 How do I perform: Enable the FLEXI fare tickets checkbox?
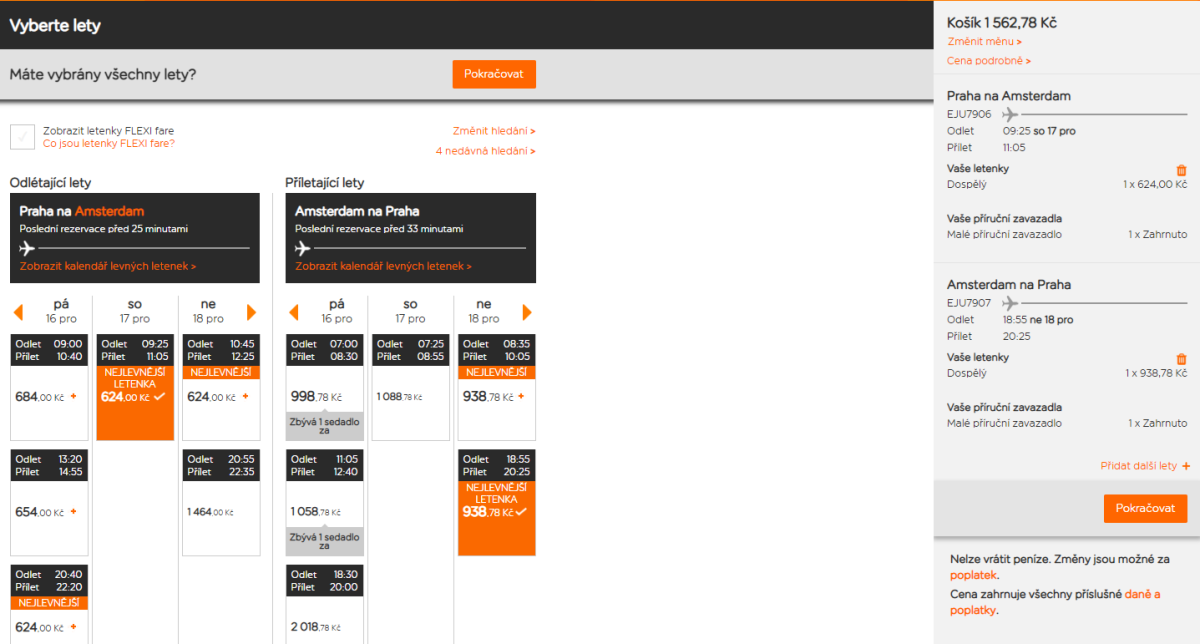[x=22, y=137]
